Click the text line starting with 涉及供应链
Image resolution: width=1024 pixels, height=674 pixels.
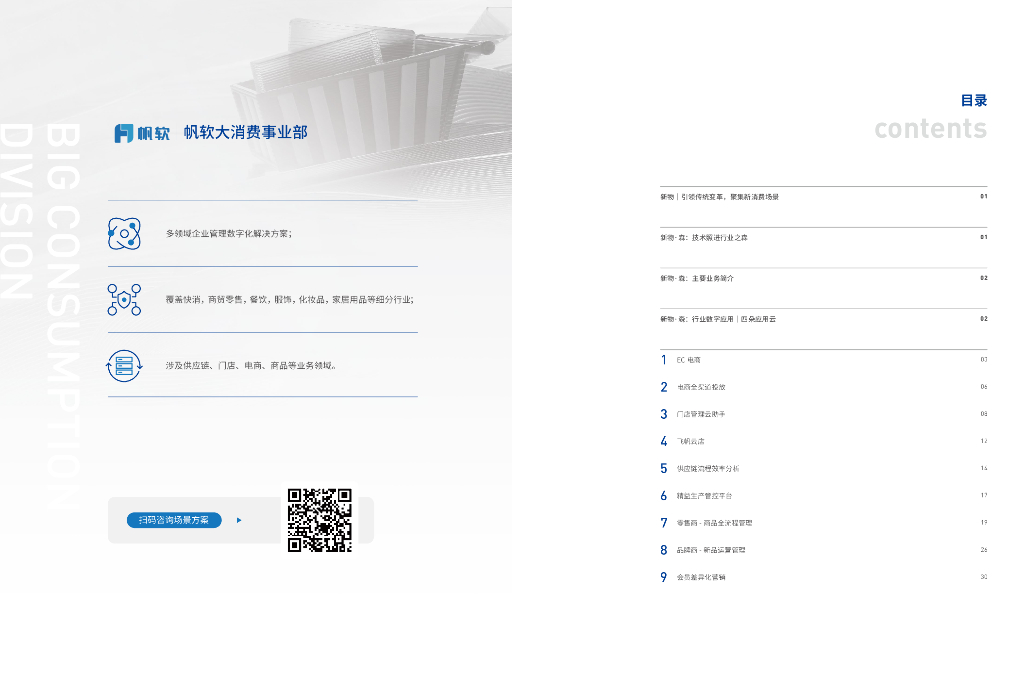(x=251, y=366)
